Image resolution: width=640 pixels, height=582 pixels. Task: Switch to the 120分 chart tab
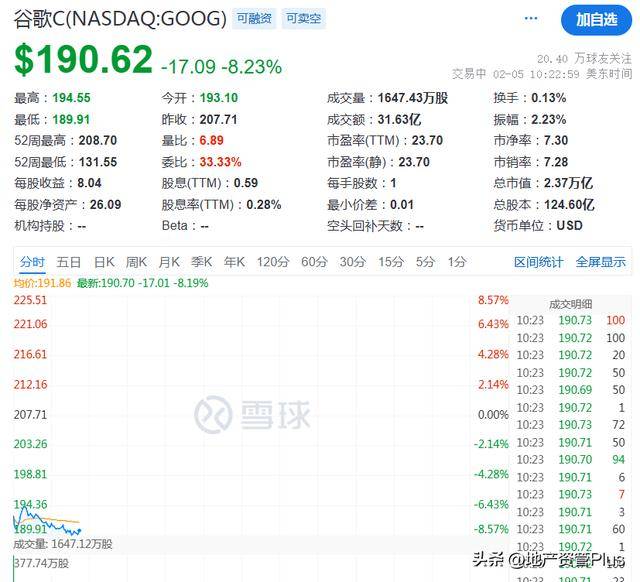coord(272,262)
